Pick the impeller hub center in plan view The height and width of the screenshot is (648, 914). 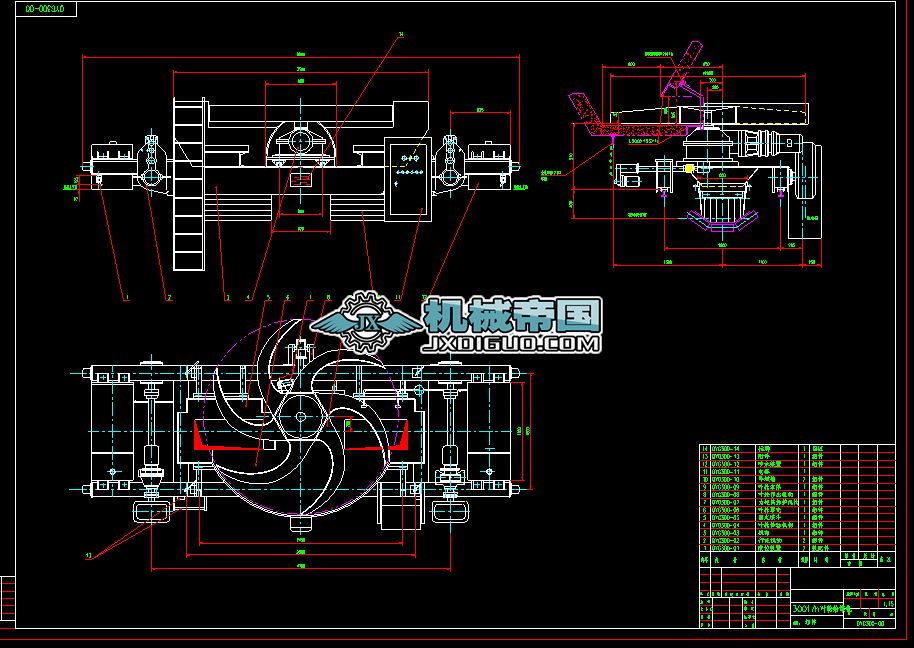(301, 416)
